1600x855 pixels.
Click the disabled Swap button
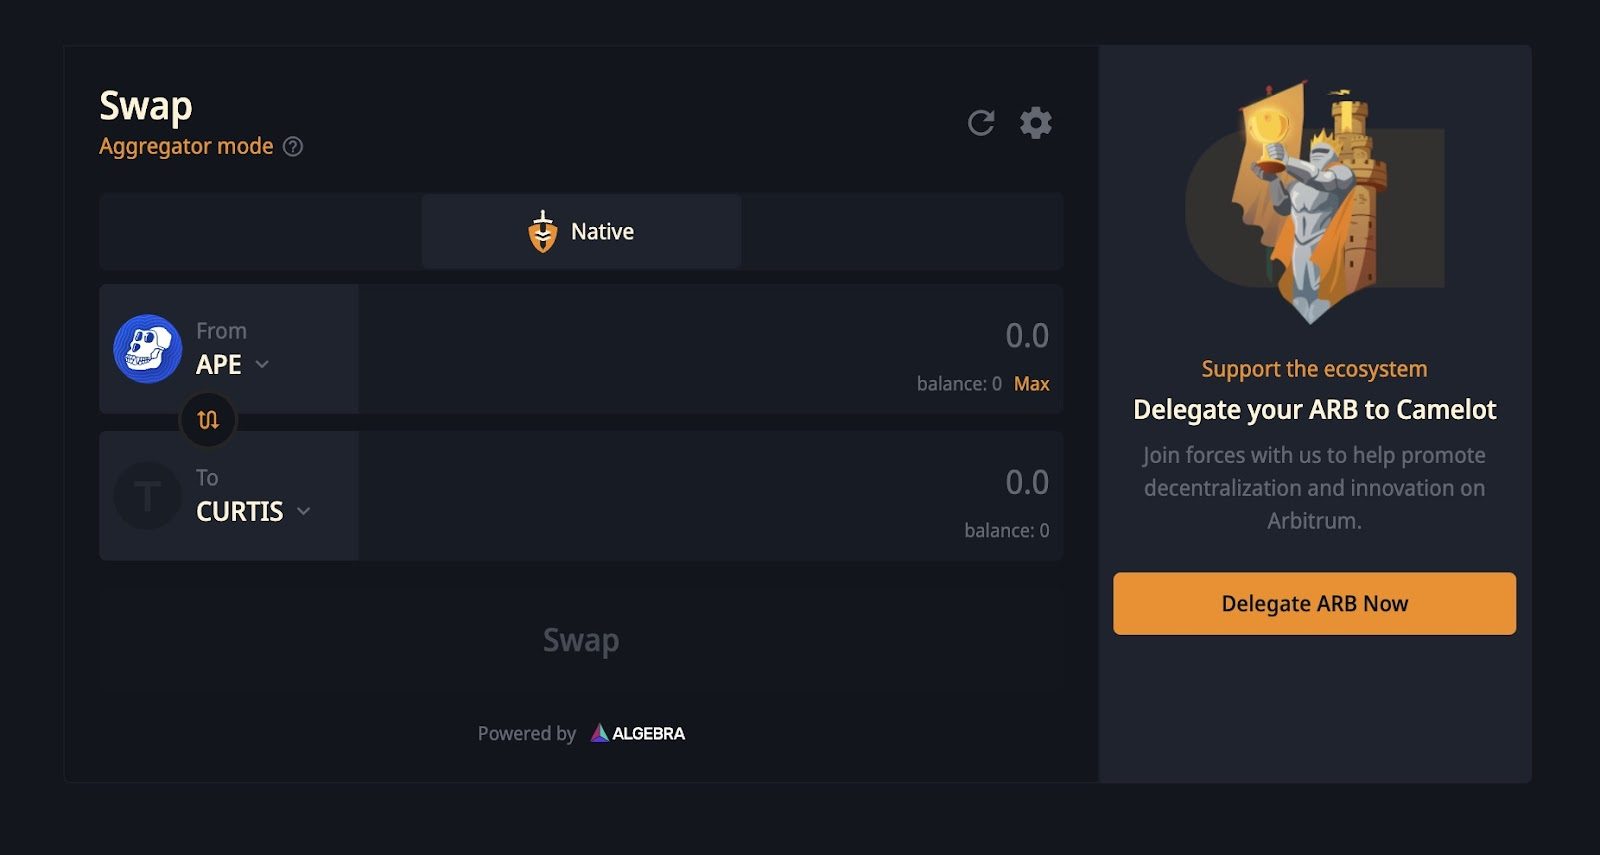point(581,640)
